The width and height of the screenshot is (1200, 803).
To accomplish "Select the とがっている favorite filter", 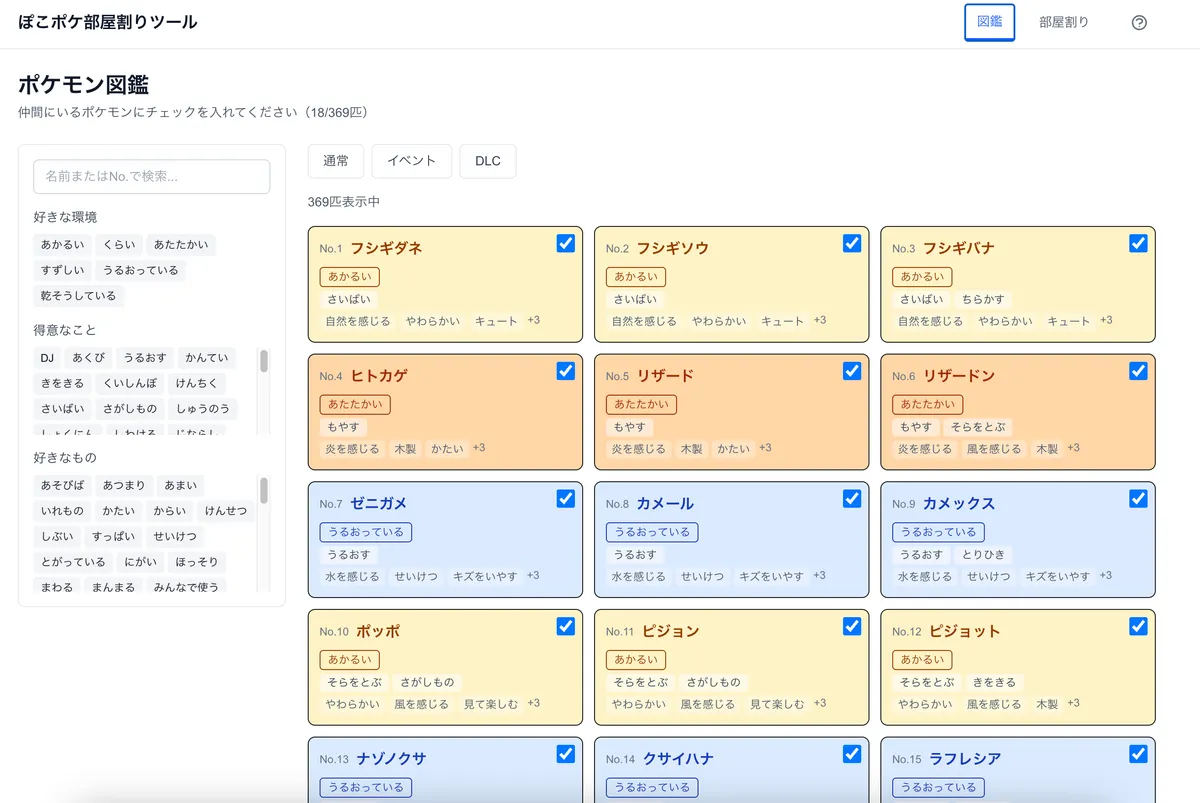I will (x=73, y=562).
